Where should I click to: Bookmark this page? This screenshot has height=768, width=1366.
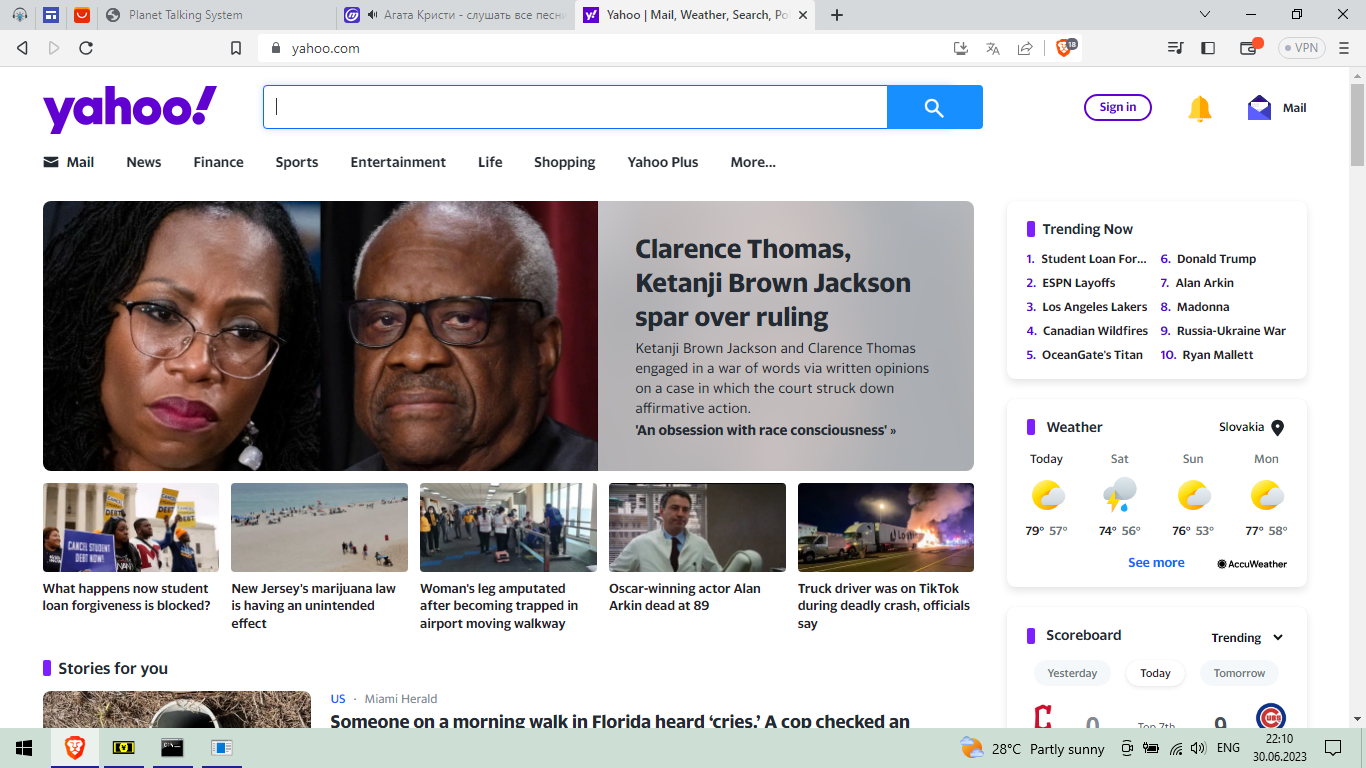pos(236,48)
